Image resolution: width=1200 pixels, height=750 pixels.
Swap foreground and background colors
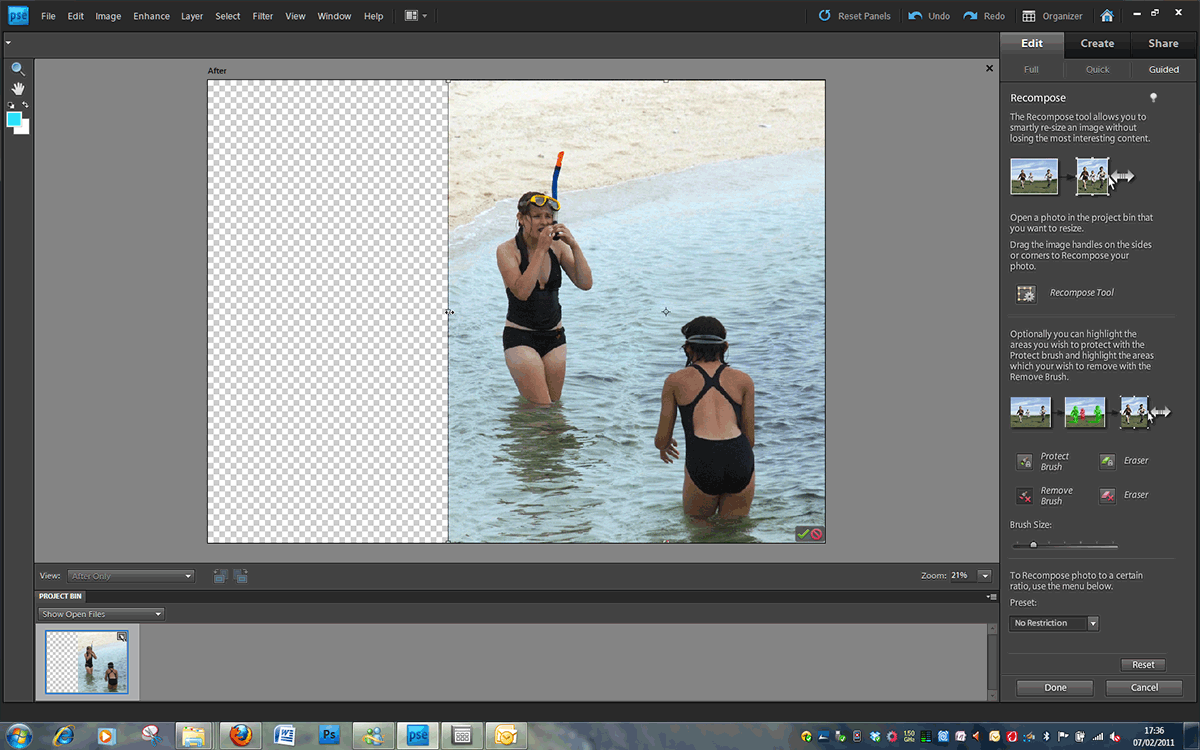point(25,105)
